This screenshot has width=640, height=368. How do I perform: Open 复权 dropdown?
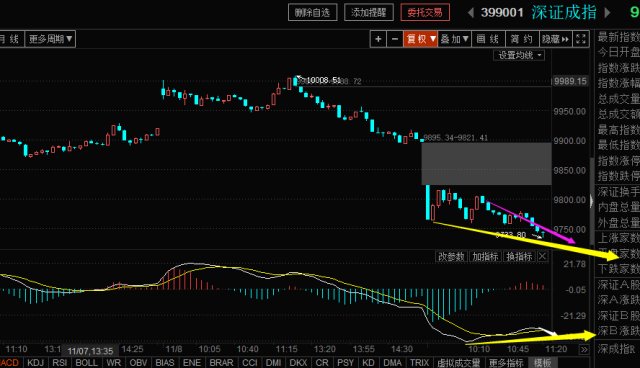tap(420, 39)
